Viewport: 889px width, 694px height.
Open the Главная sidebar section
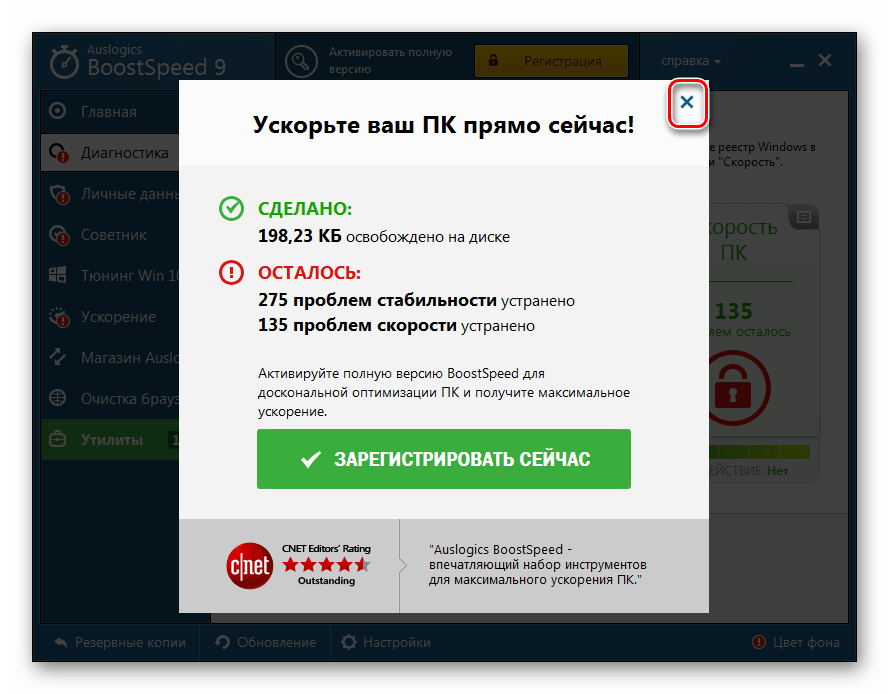pos(110,112)
